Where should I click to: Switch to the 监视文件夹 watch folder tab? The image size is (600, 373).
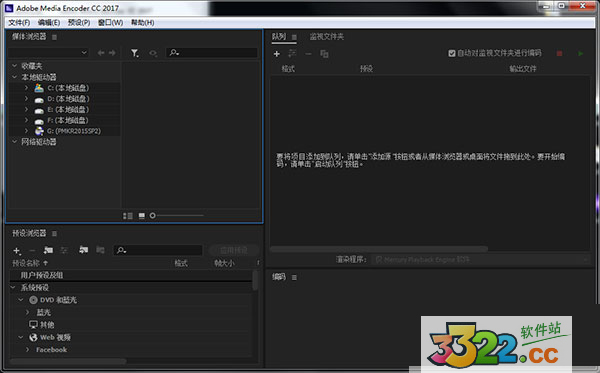pyautogui.click(x=327, y=37)
